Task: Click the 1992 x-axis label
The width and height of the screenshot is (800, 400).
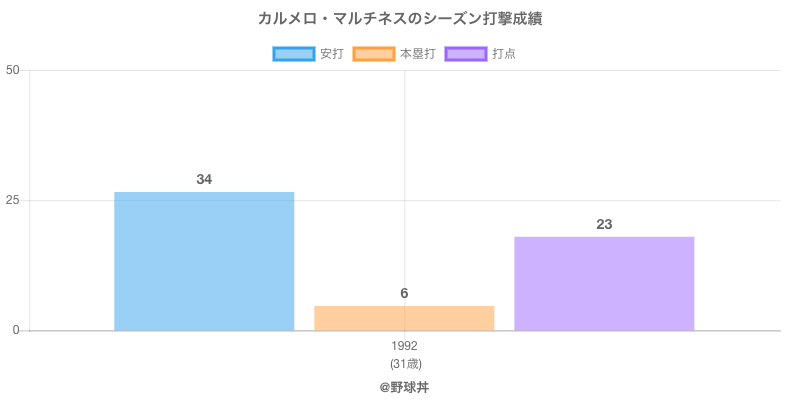Action: tap(404, 346)
